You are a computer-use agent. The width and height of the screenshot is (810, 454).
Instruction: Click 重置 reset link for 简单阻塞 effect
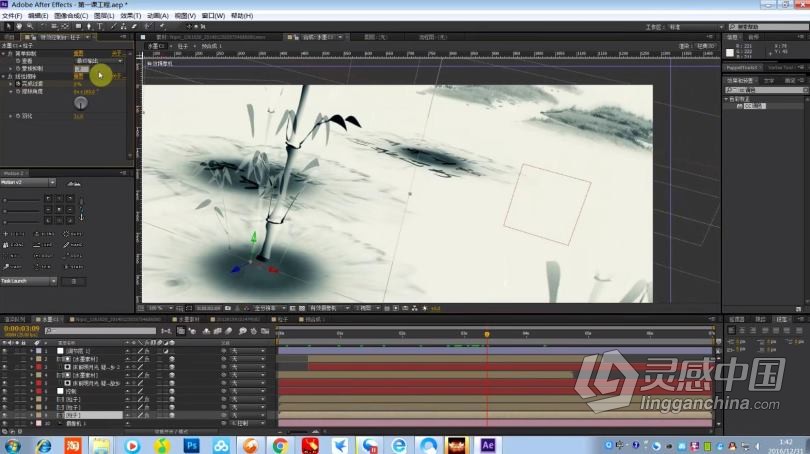coord(79,53)
